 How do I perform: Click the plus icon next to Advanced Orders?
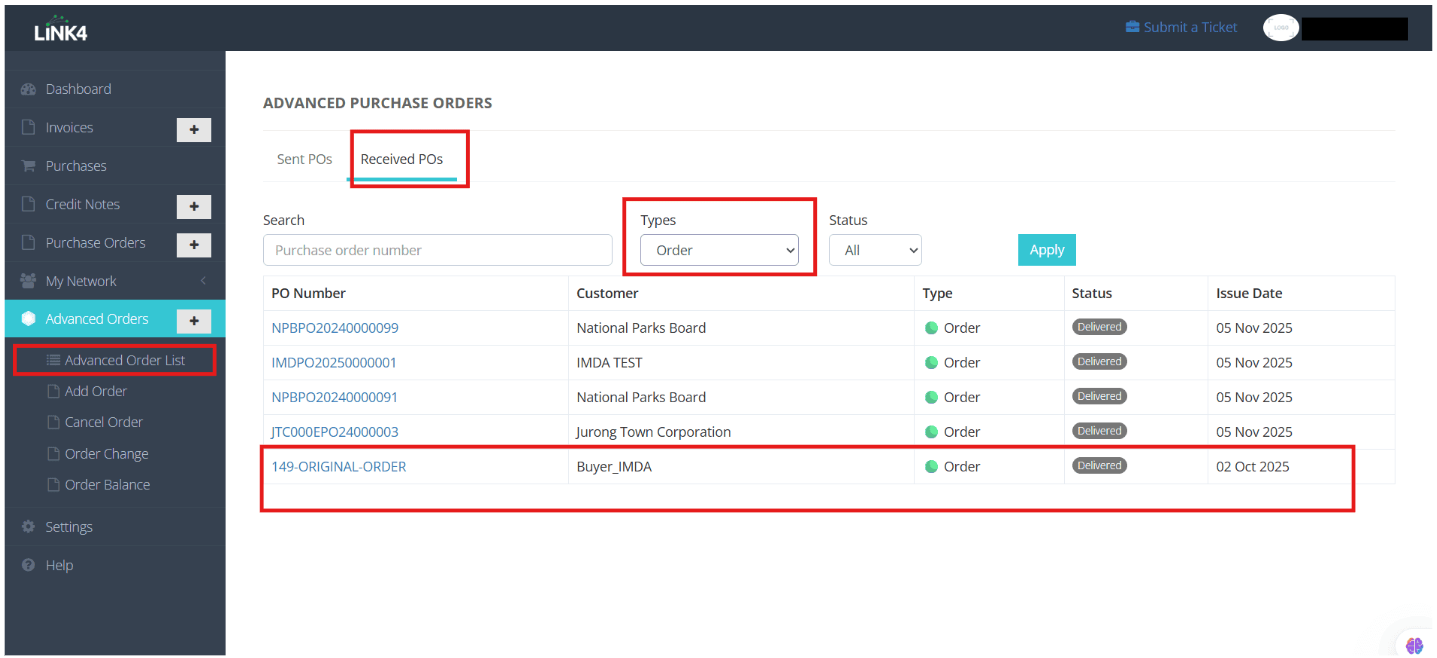coord(193,320)
